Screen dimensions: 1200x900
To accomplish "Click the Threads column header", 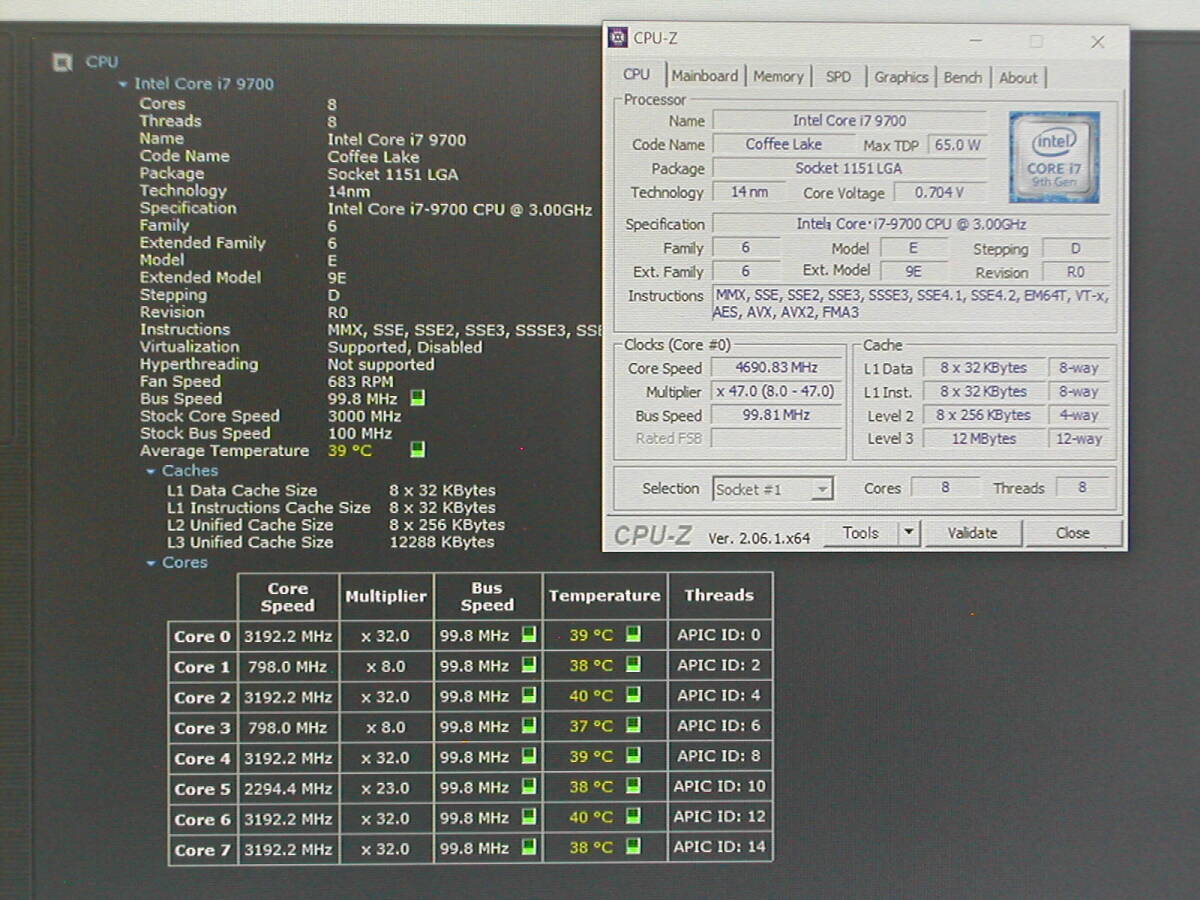I will point(719,595).
